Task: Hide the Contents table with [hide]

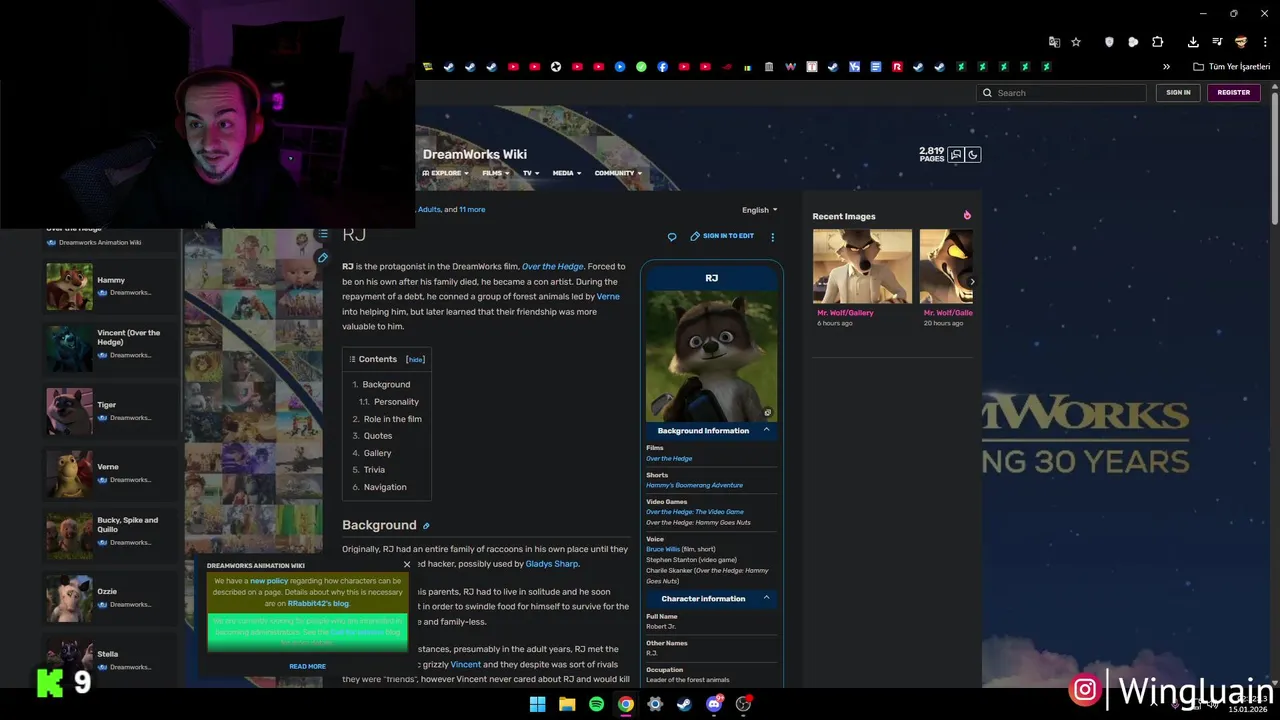Action: 415,360
